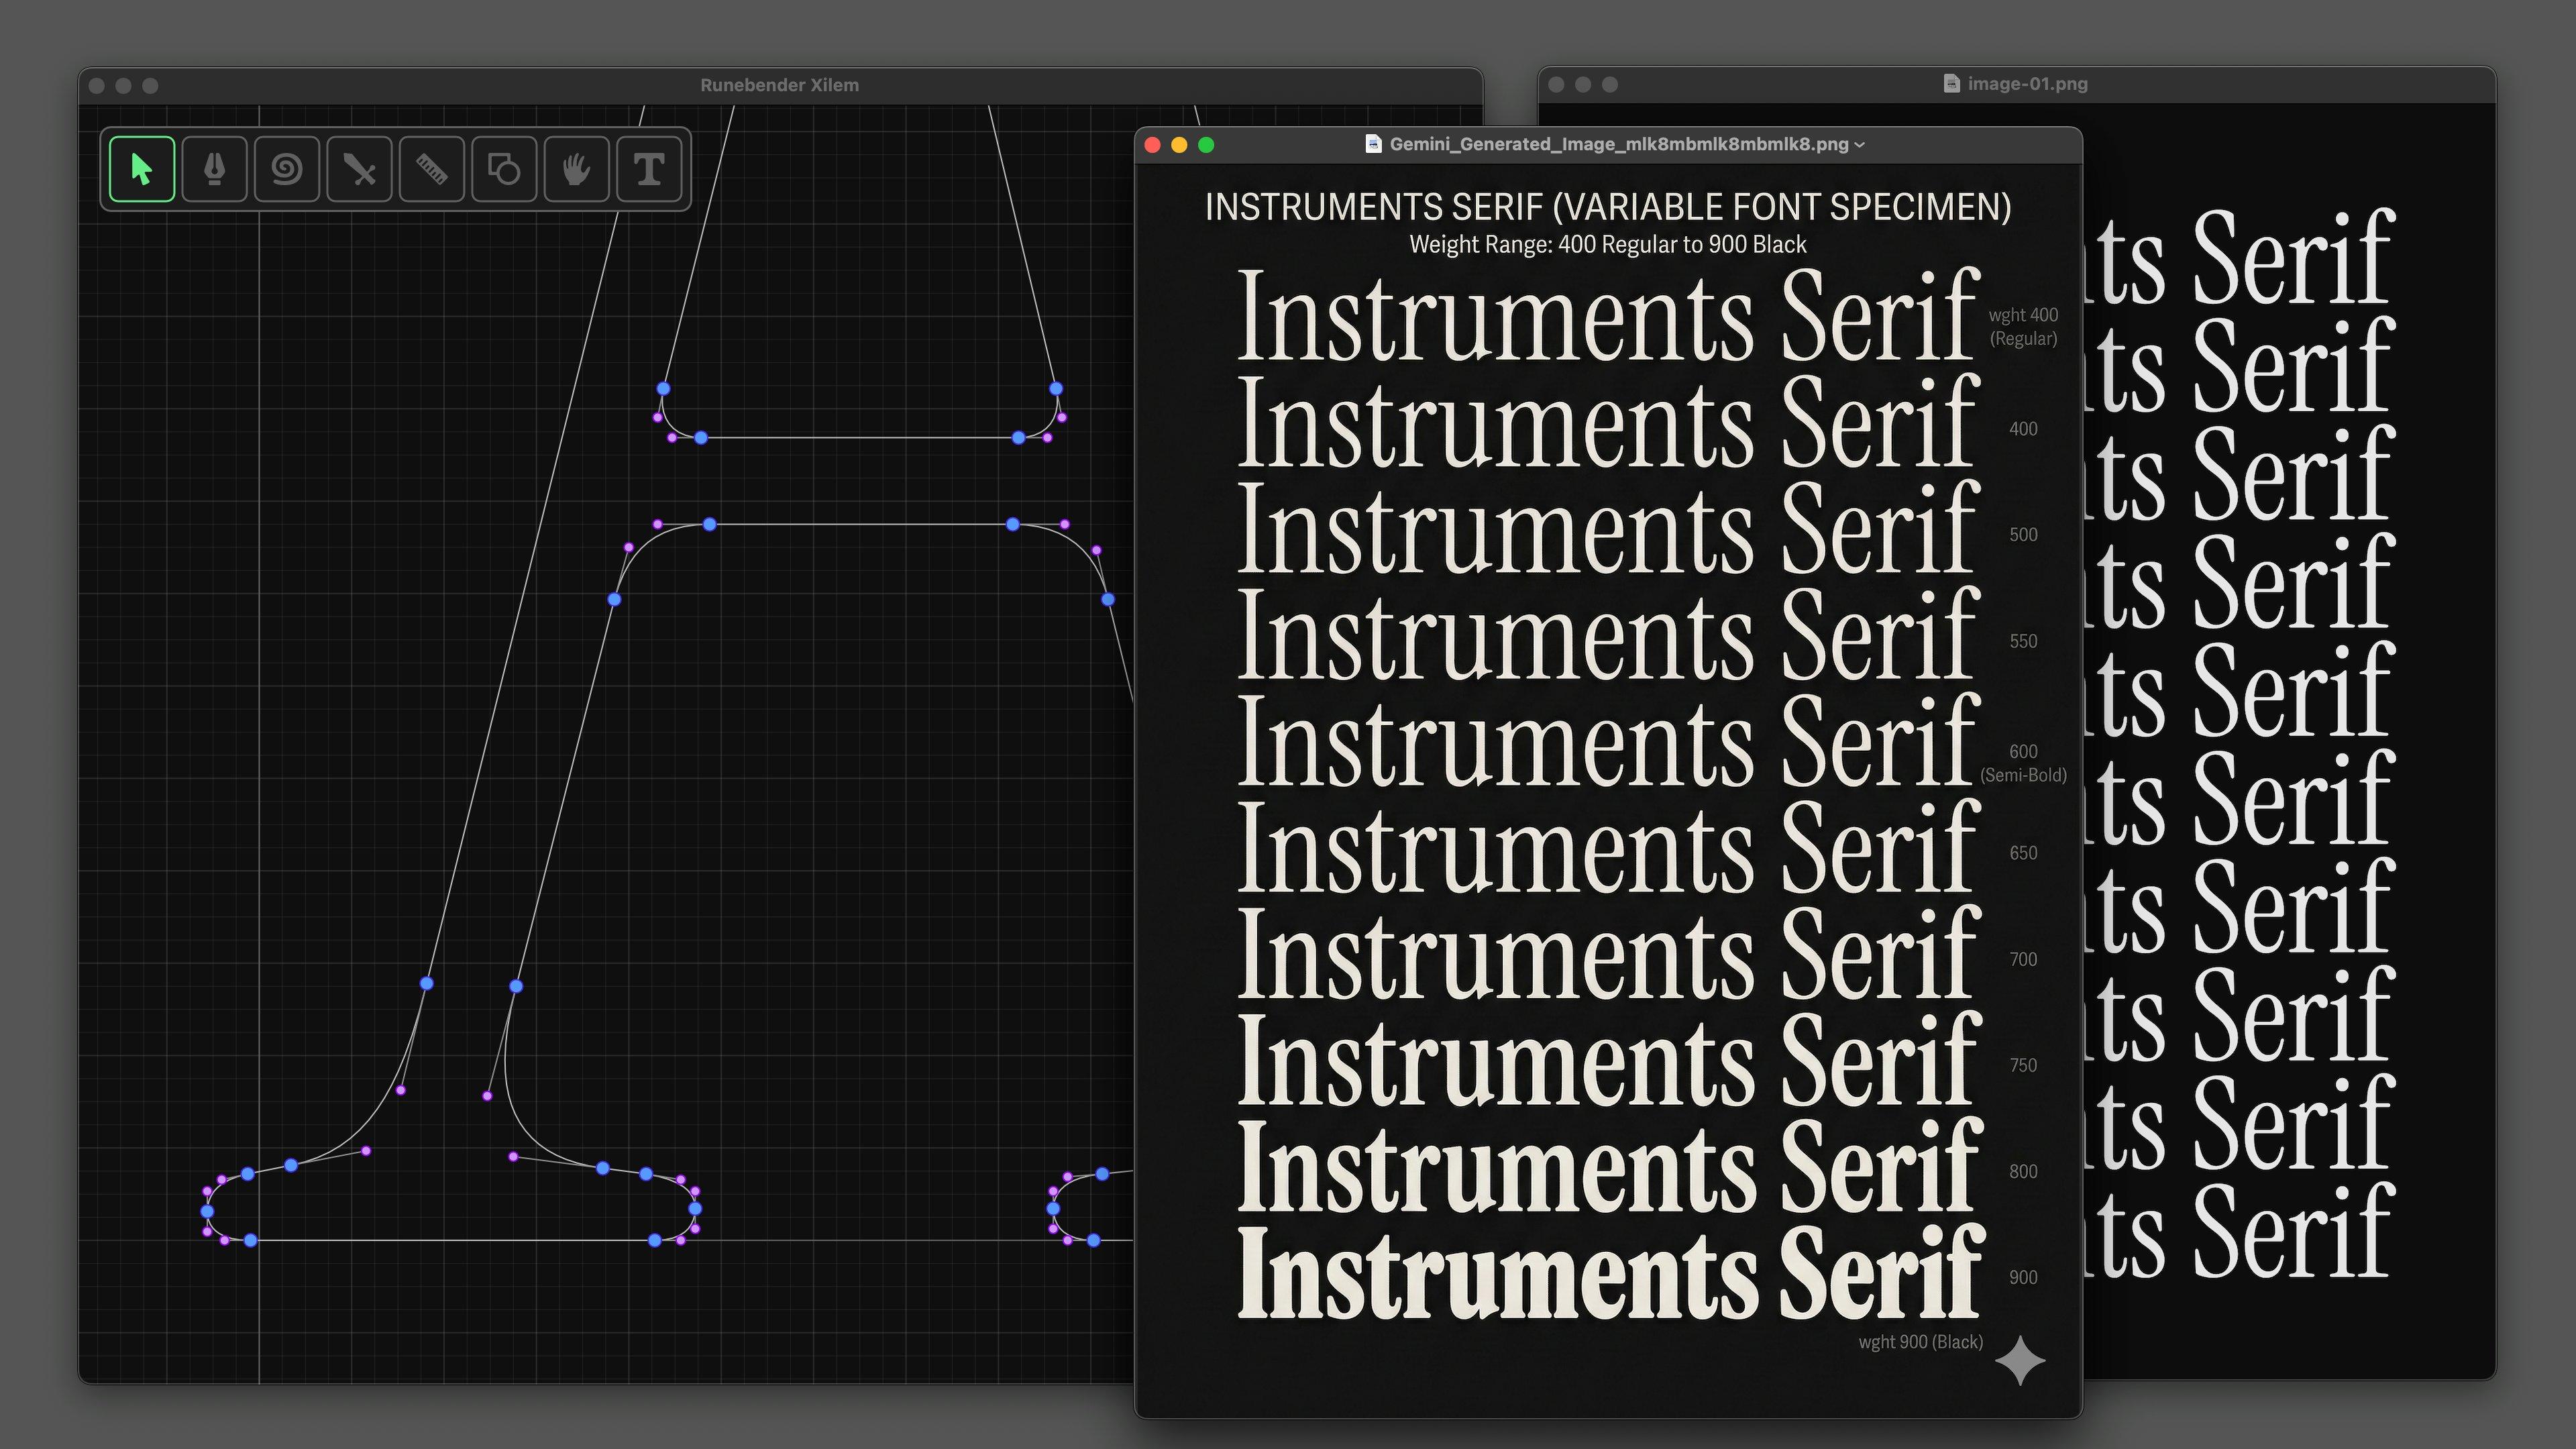
Task: Click the Gemini image document proxy icon
Action: coord(1374,144)
